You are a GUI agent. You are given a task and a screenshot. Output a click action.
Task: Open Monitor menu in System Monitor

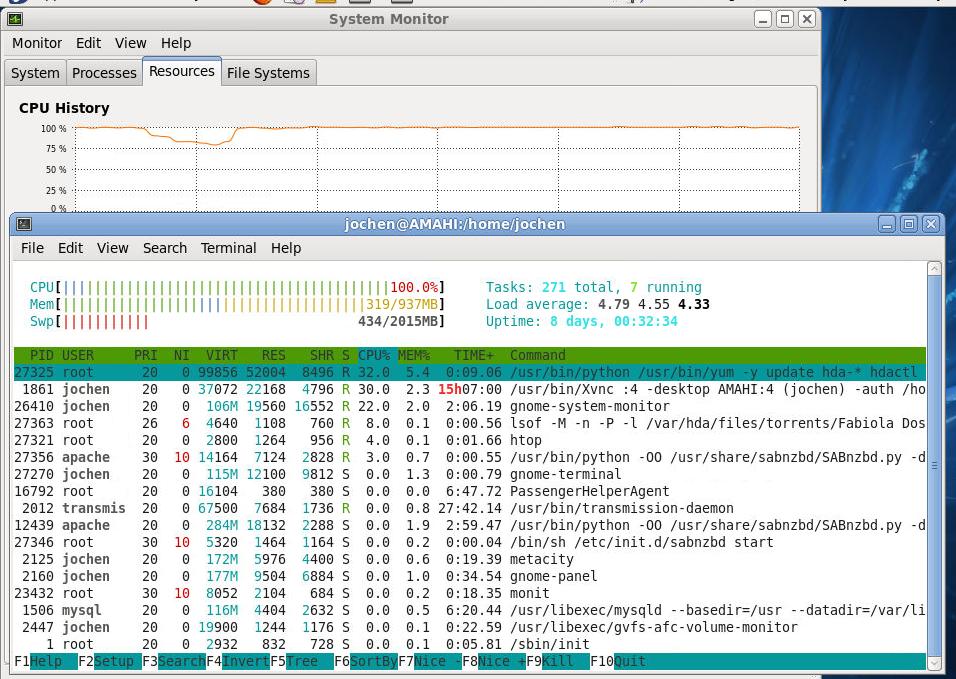[x=37, y=43]
